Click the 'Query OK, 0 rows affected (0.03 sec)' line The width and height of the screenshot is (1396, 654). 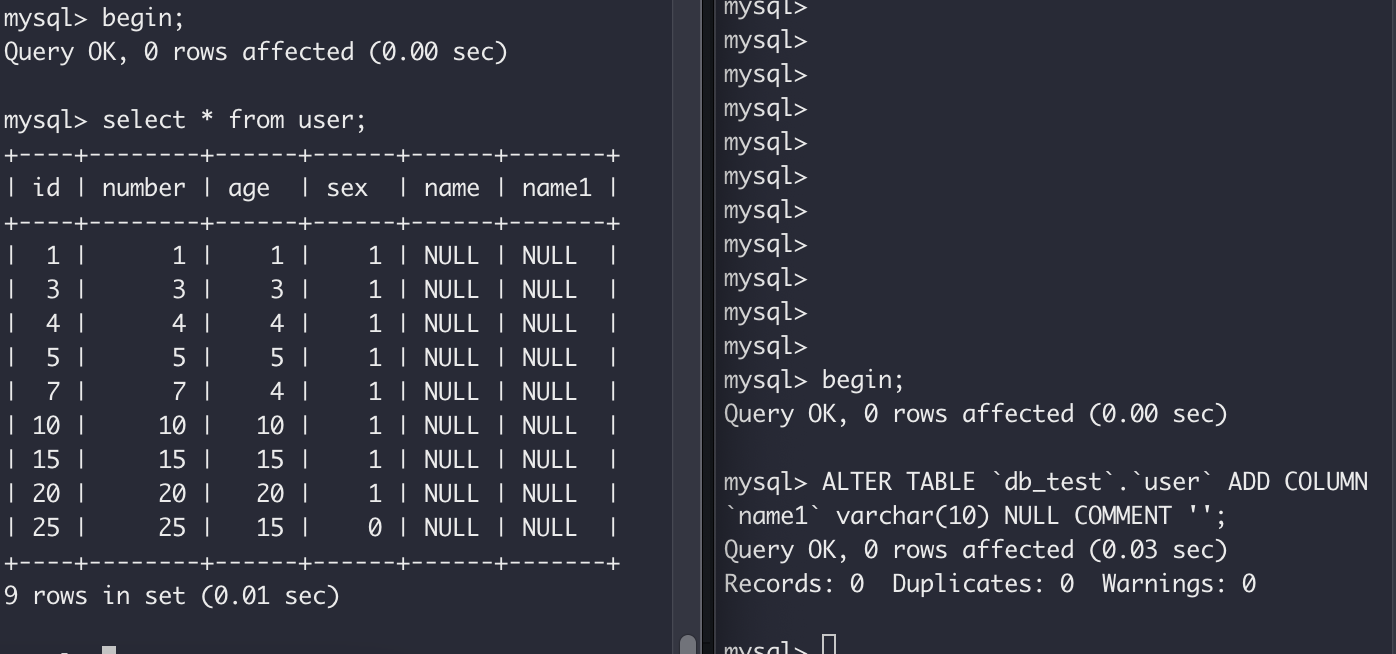point(976,550)
